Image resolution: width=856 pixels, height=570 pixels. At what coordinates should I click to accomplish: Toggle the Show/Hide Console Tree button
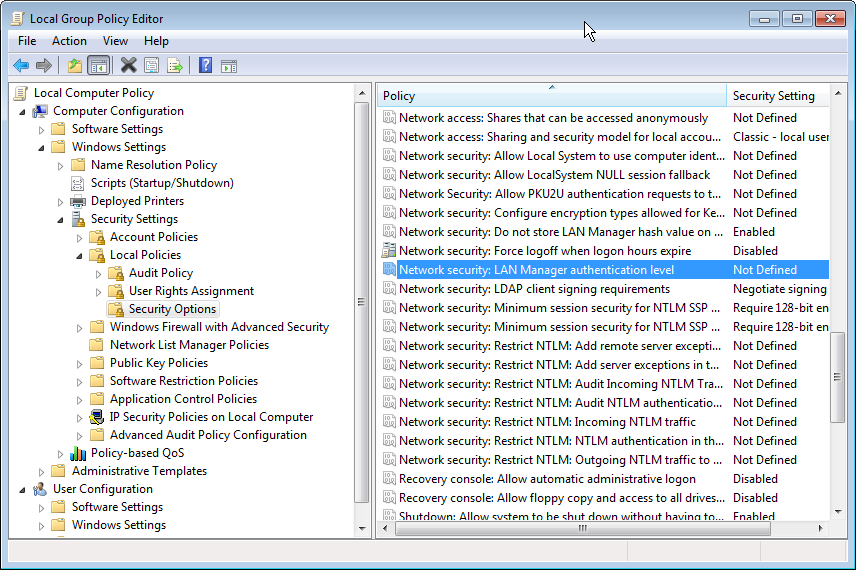(99, 66)
